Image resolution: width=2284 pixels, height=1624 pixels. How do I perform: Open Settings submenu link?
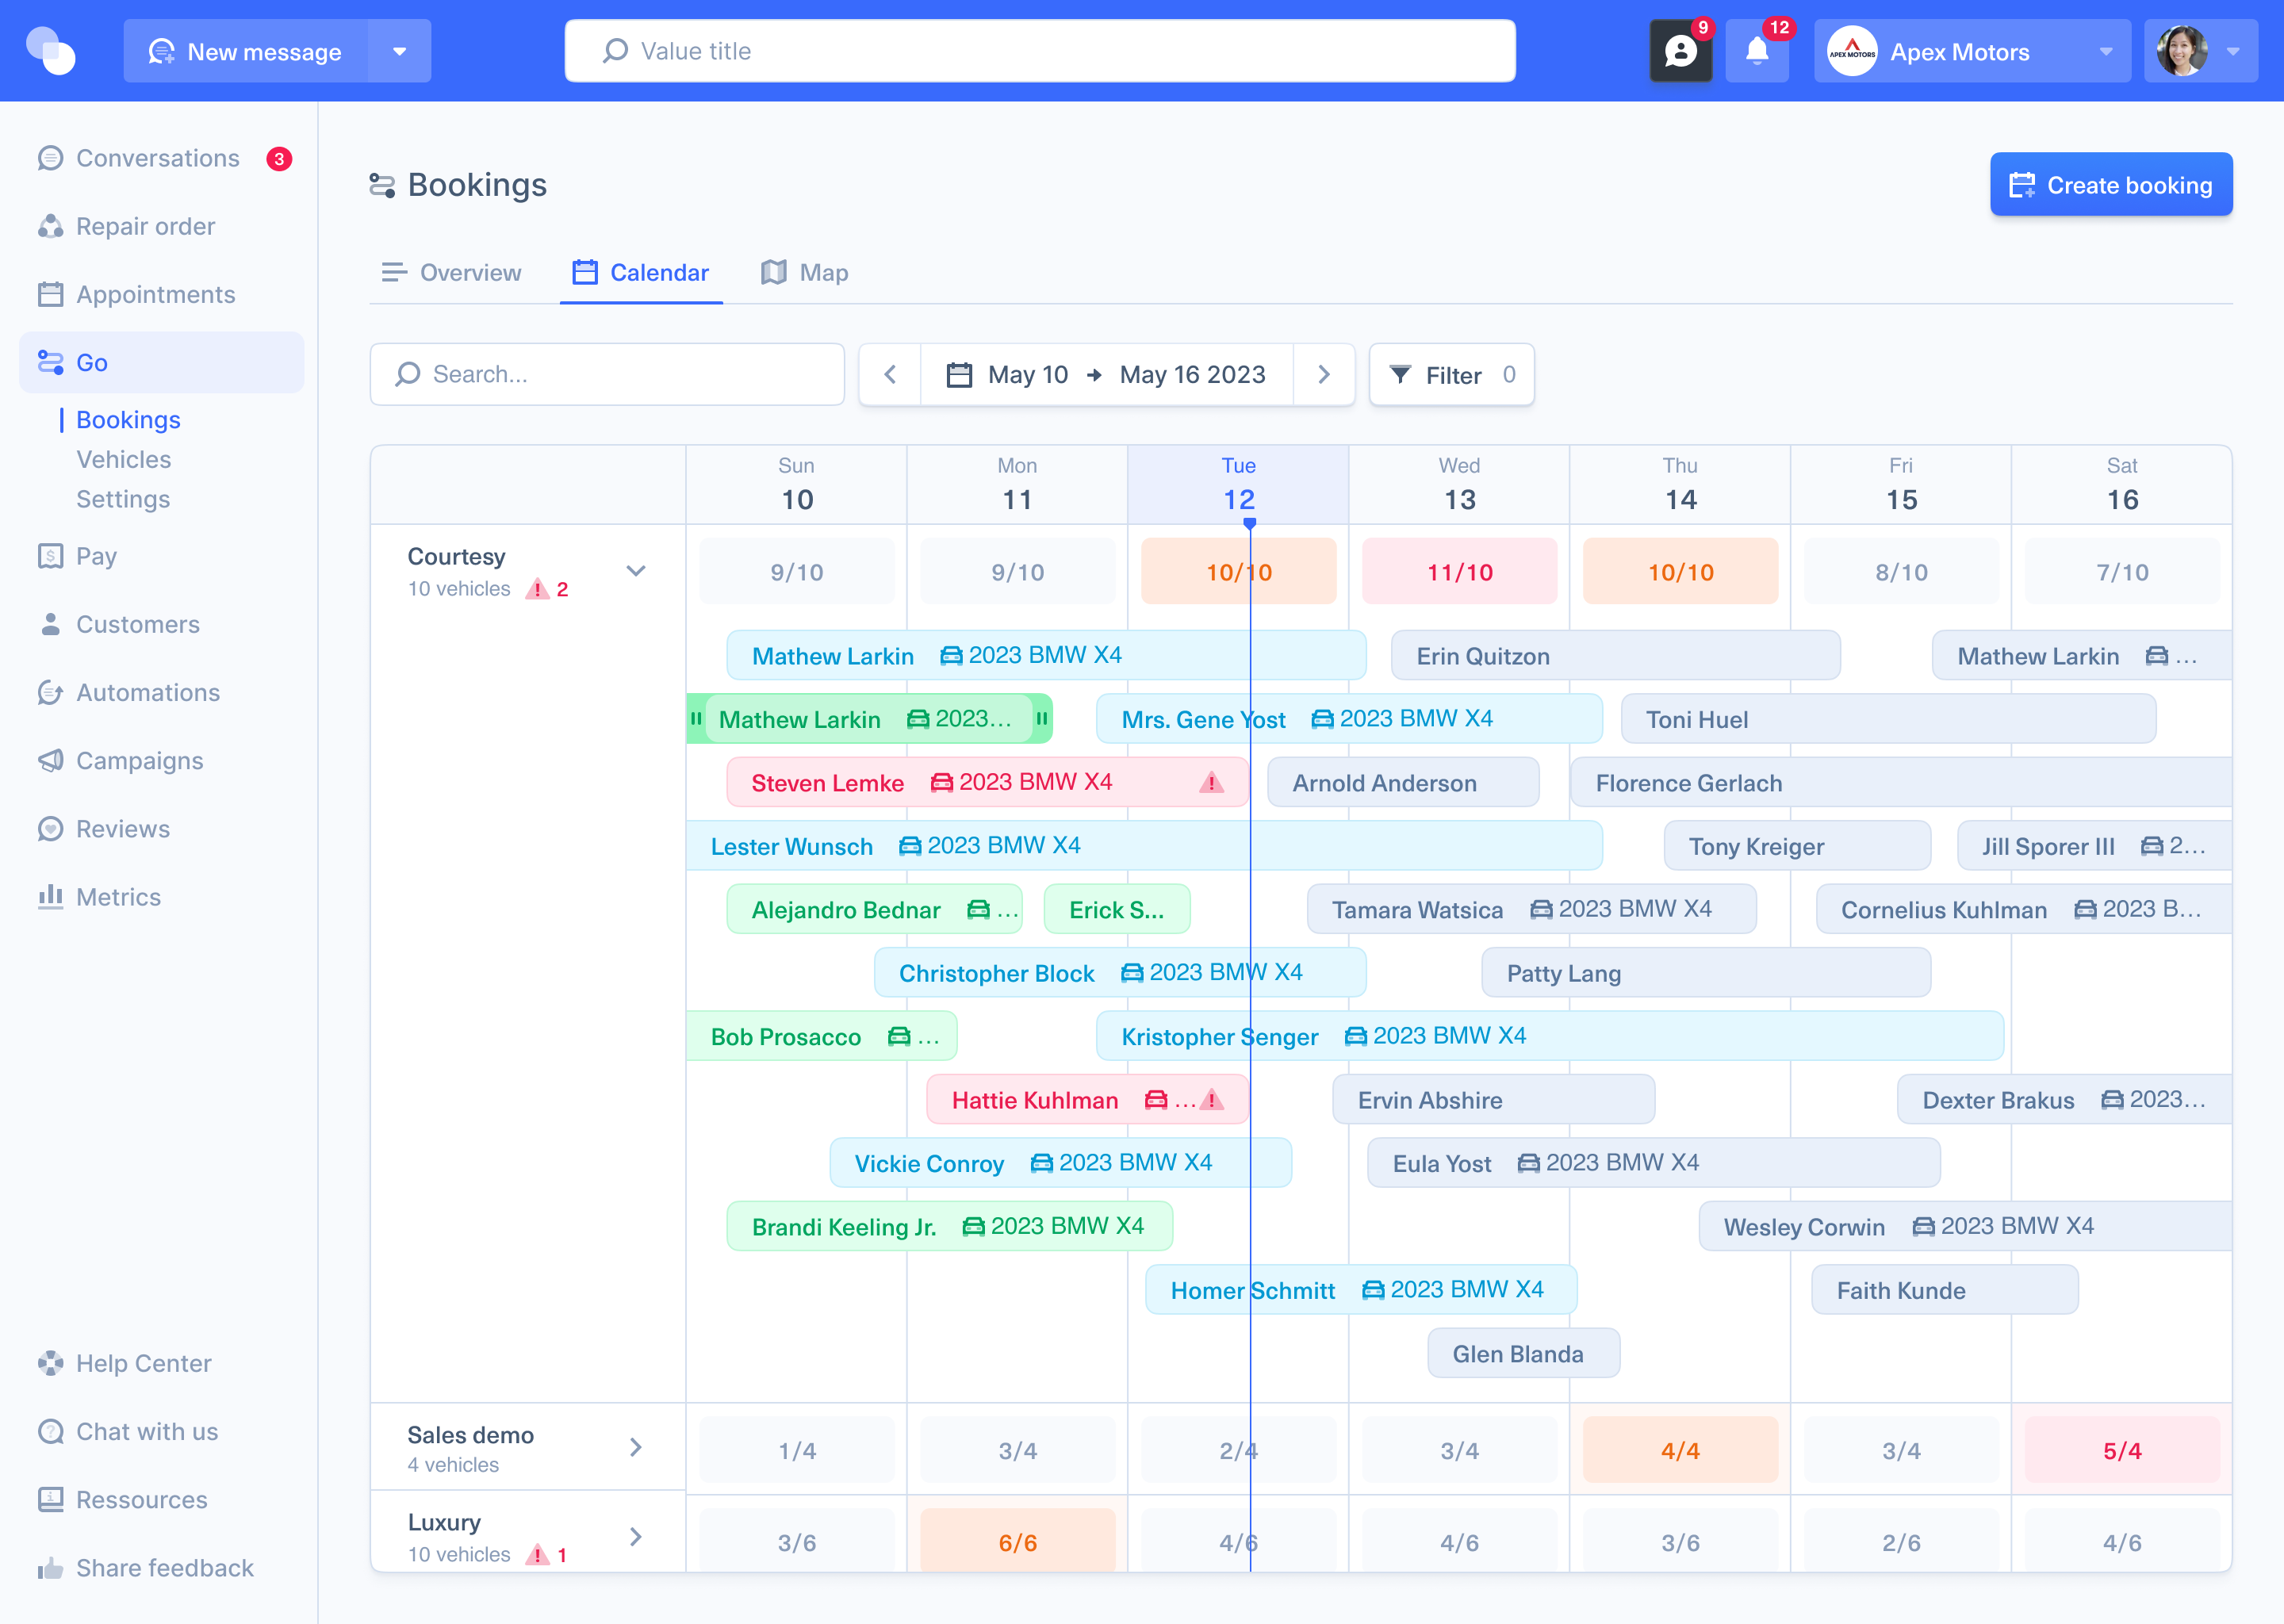pyautogui.click(x=123, y=499)
